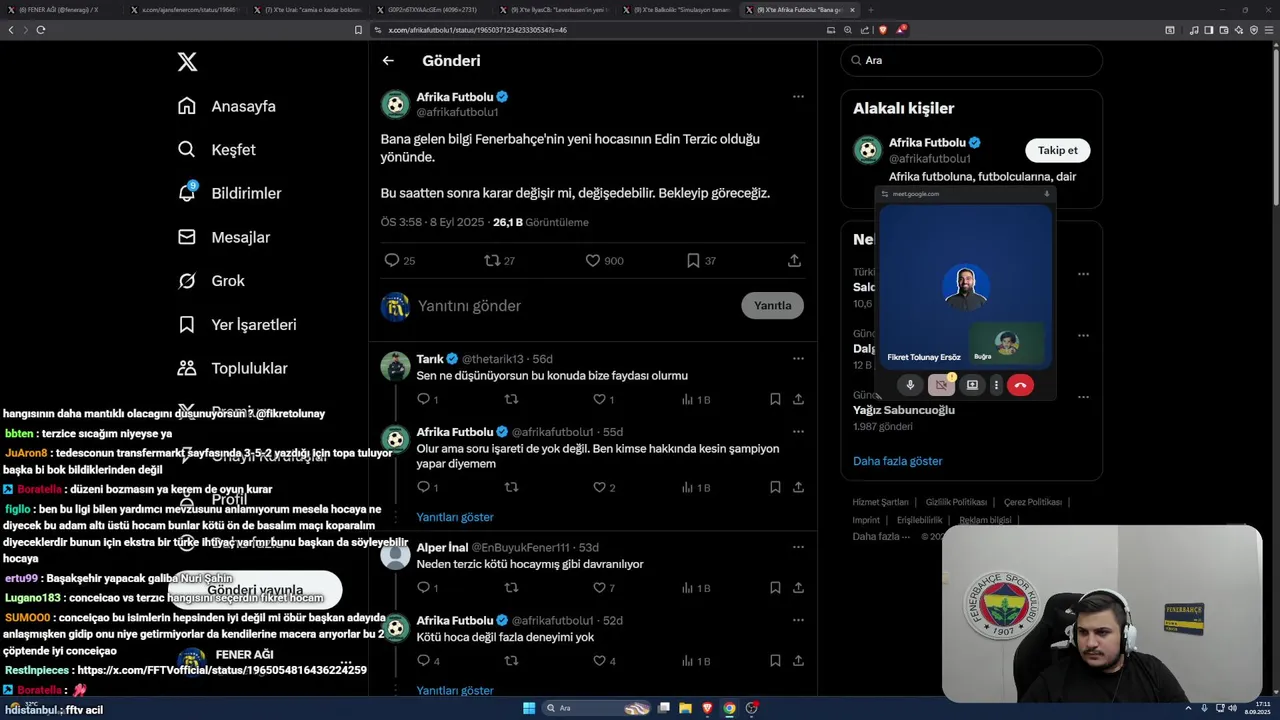Open Tarık's reply three-dot menu
1280x720 pixels.
tap(798, 359)
